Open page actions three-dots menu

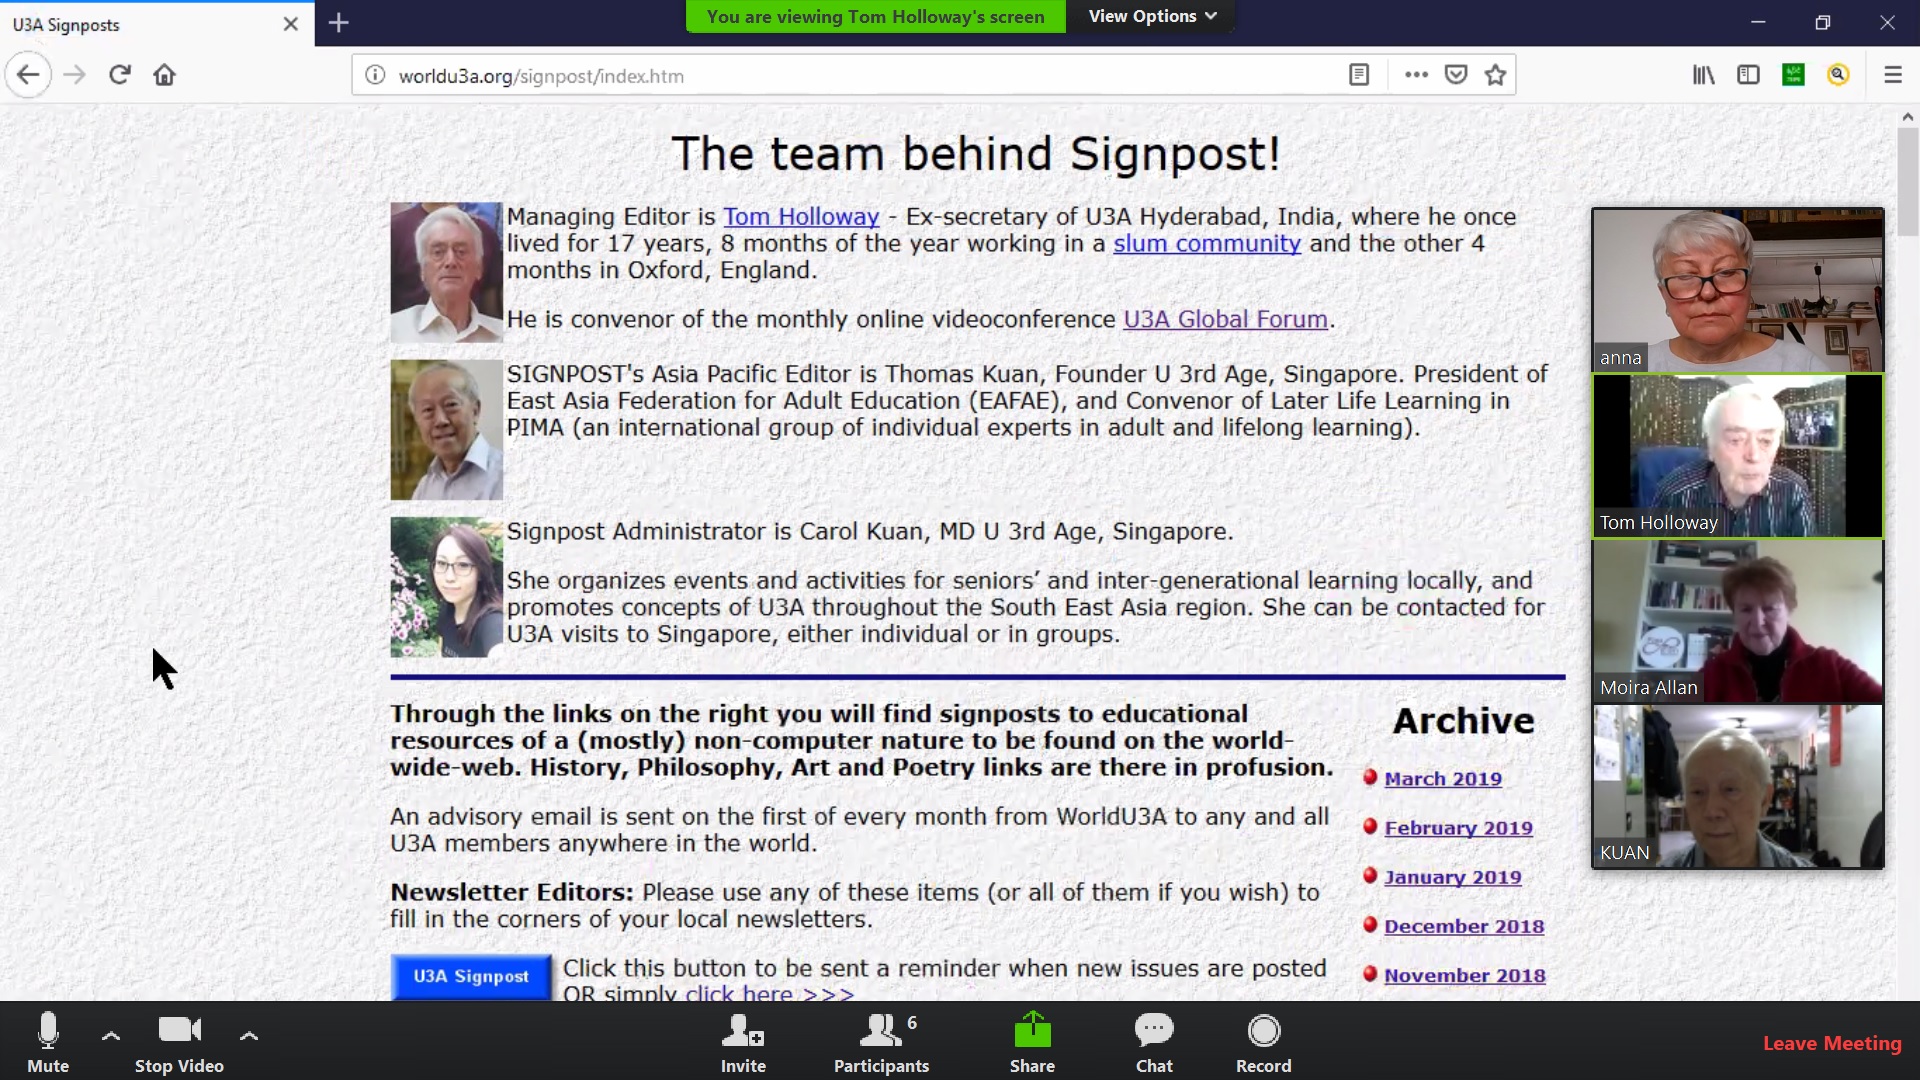point(1416,75)
